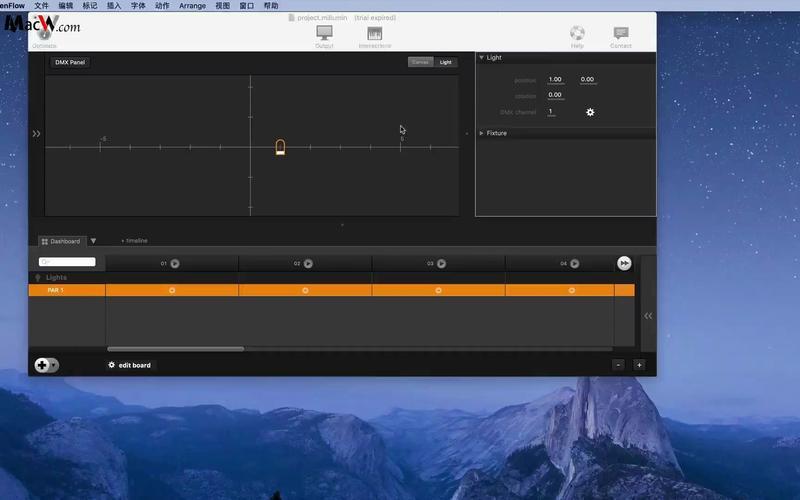Launch the next column with fast-forward button

tap(624, 263)
